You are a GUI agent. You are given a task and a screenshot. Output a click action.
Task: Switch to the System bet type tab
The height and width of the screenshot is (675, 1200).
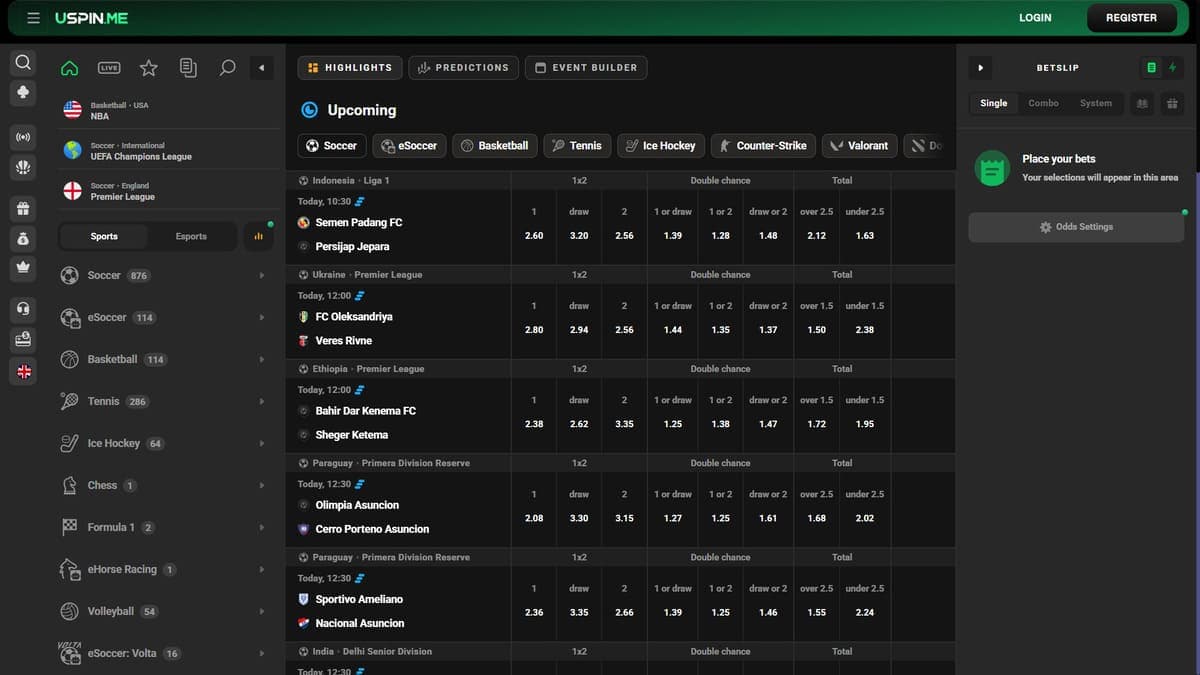click(1096, 103)
